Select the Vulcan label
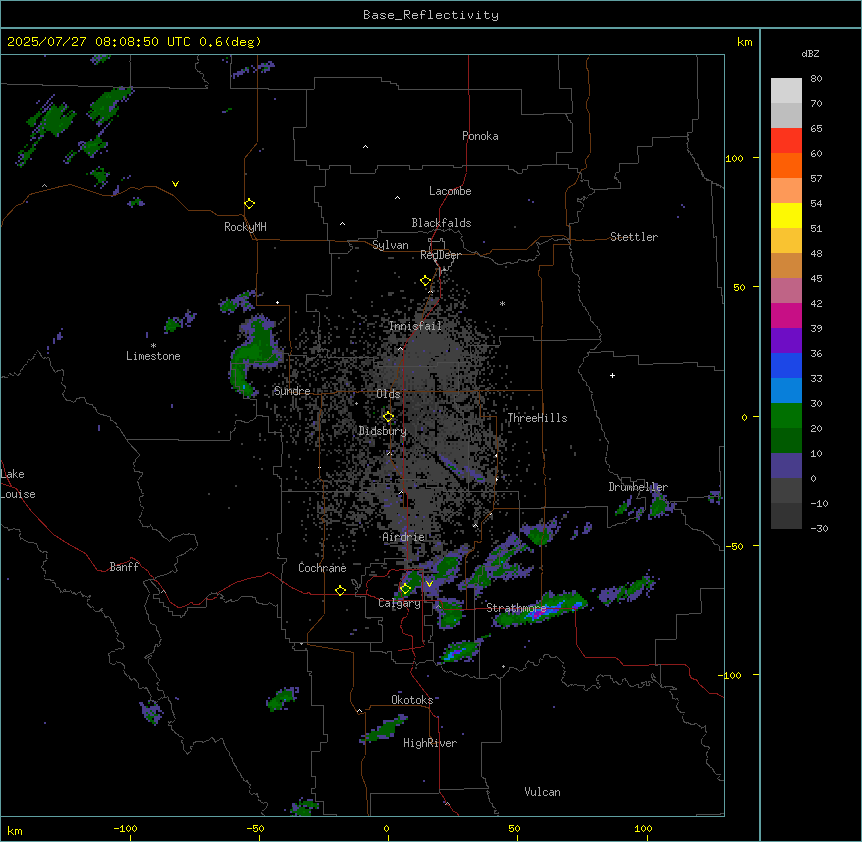This screenshot has height=842, width=862. click(x=542, y=792)
